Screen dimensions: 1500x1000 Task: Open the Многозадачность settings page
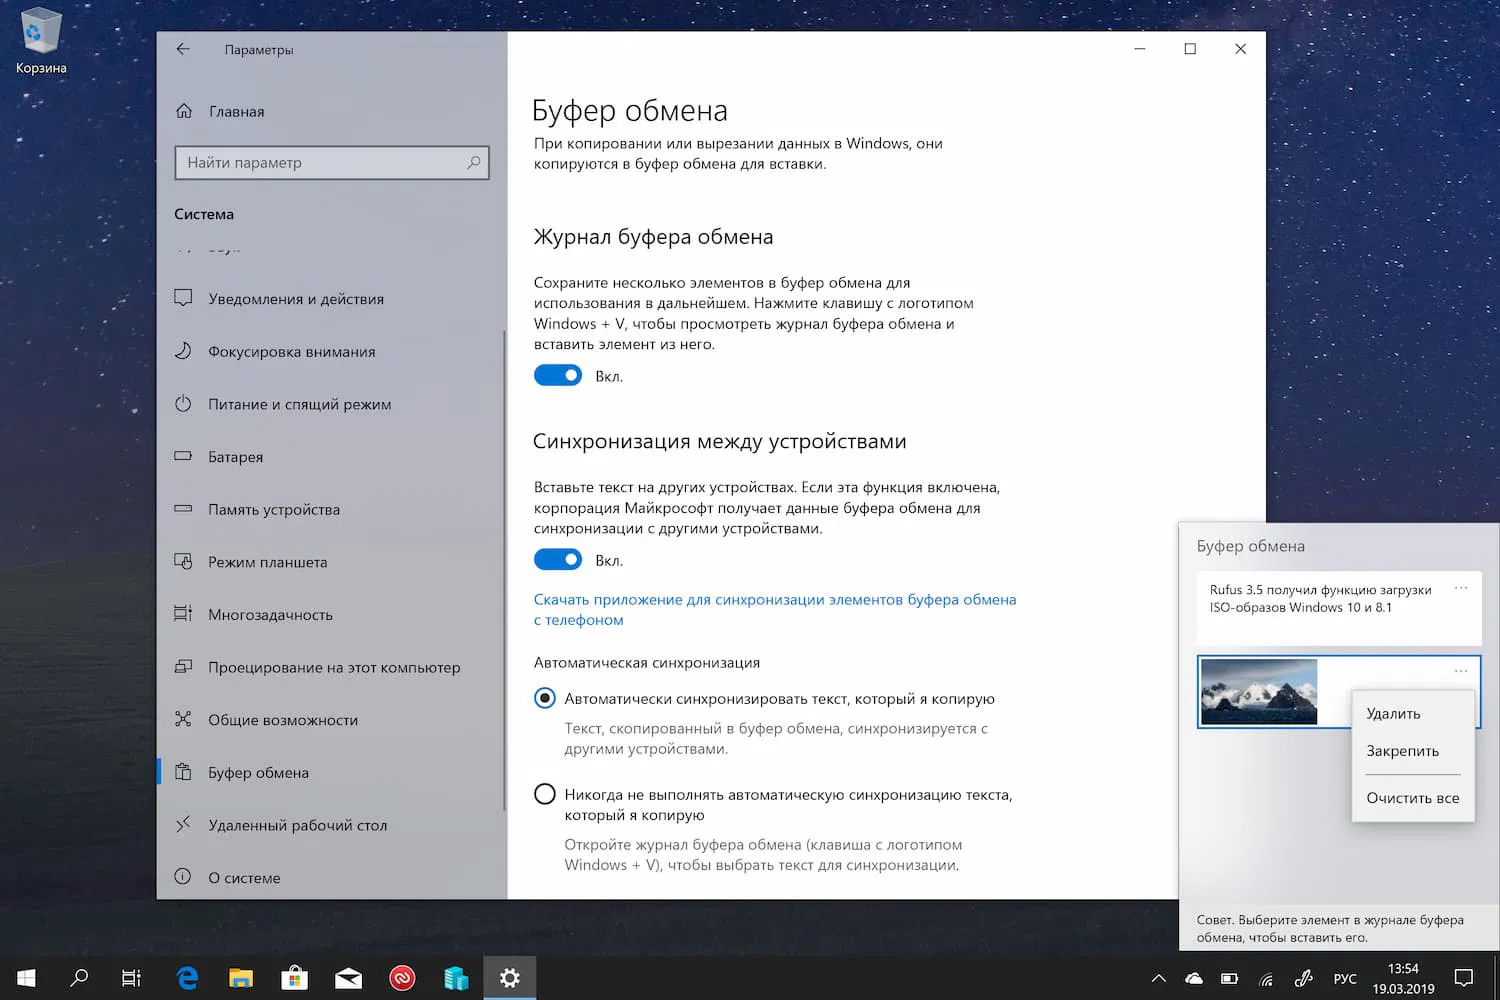click(269, 614)
